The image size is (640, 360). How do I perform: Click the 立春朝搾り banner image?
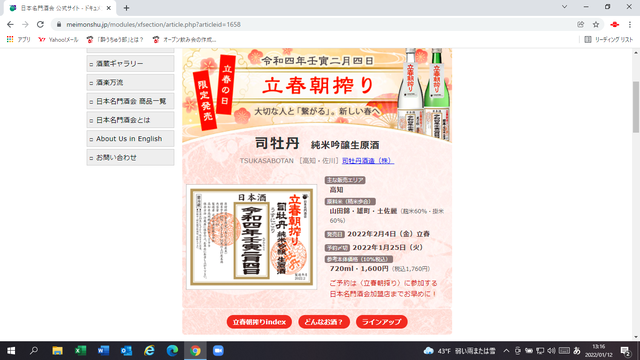(x=317, y=94)
